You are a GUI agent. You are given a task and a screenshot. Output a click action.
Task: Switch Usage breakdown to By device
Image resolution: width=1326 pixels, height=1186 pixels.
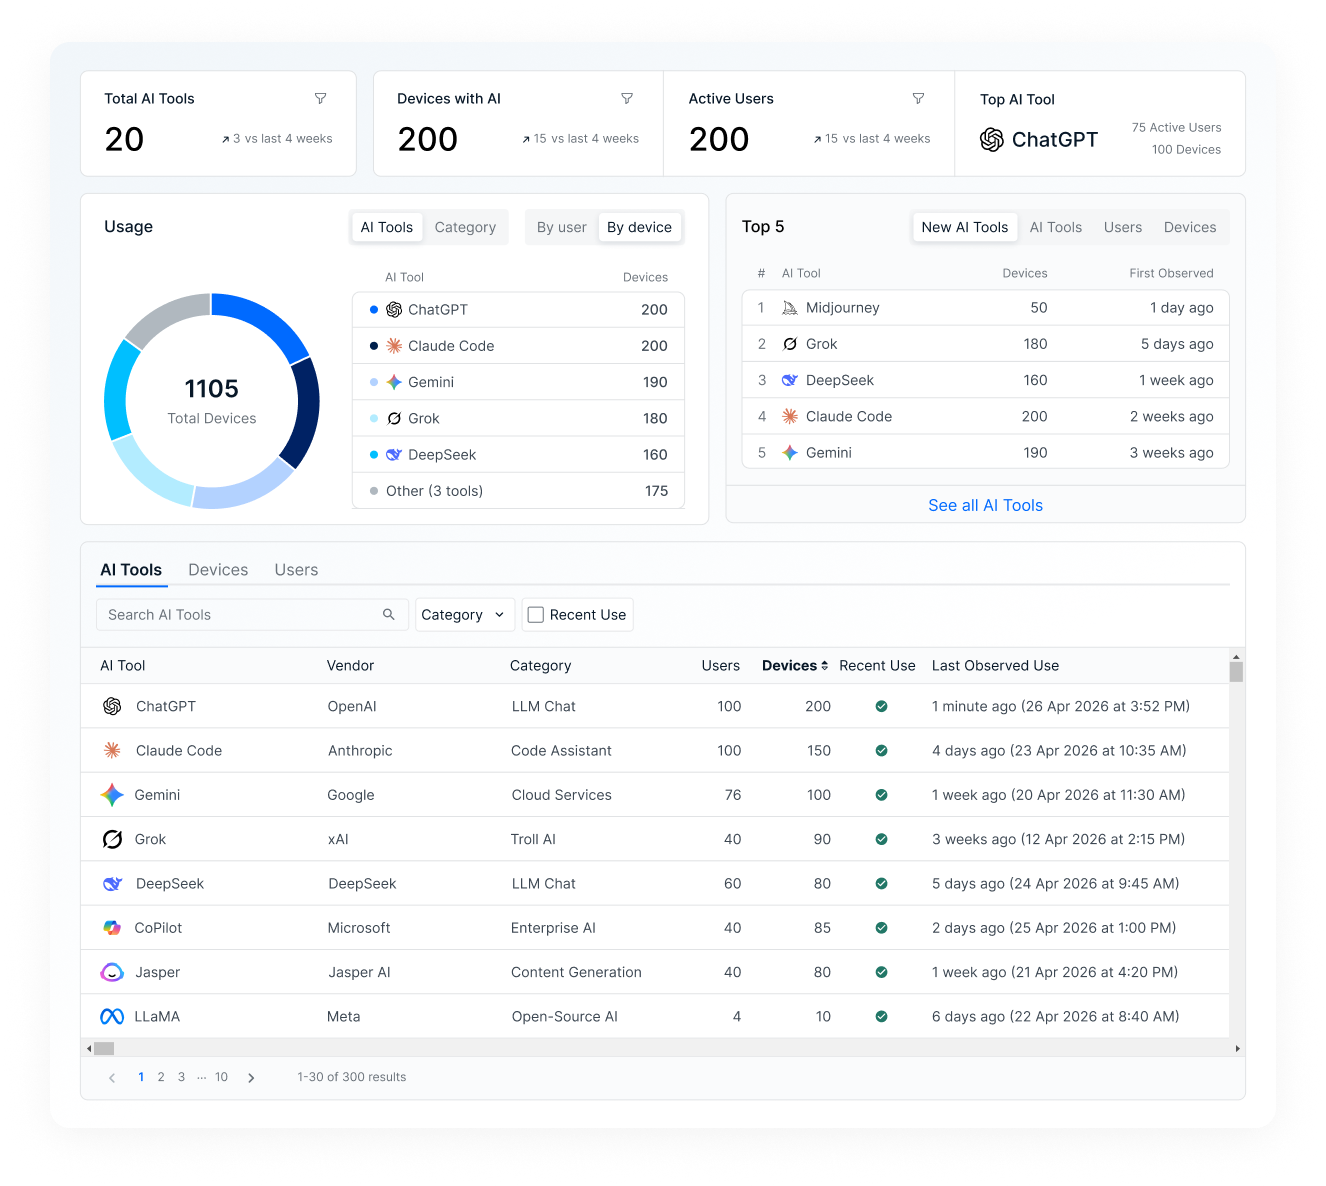(640, 227)
